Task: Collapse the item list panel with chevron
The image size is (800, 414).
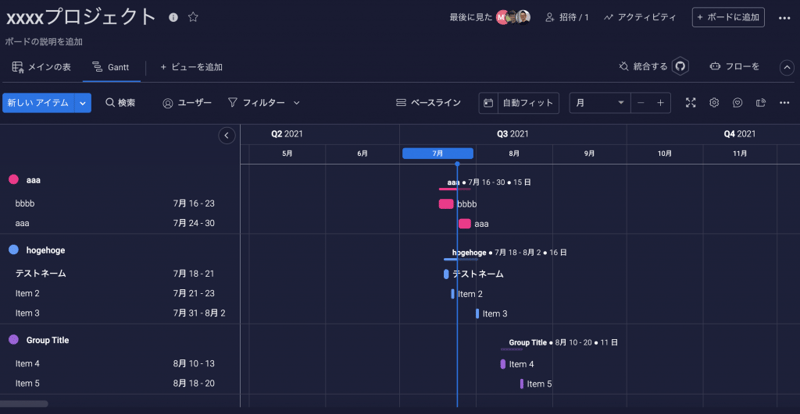Action: pos(227,135)
